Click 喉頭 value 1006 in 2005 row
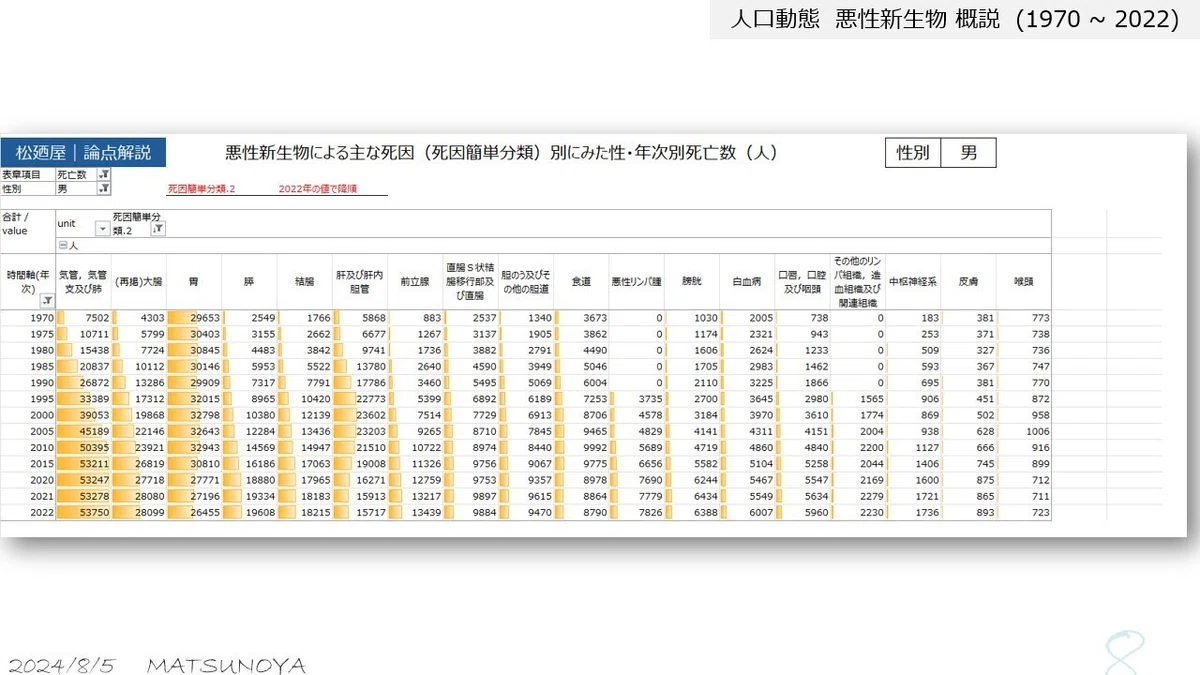 click(1036, 431)
